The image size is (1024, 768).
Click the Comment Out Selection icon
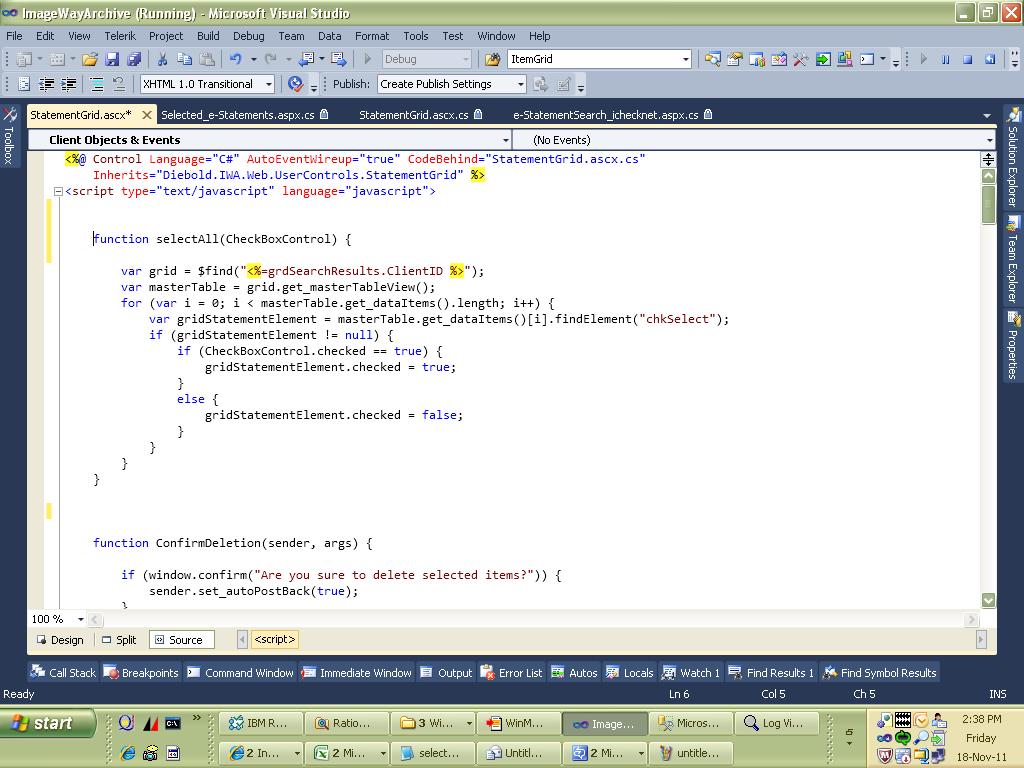97,84
